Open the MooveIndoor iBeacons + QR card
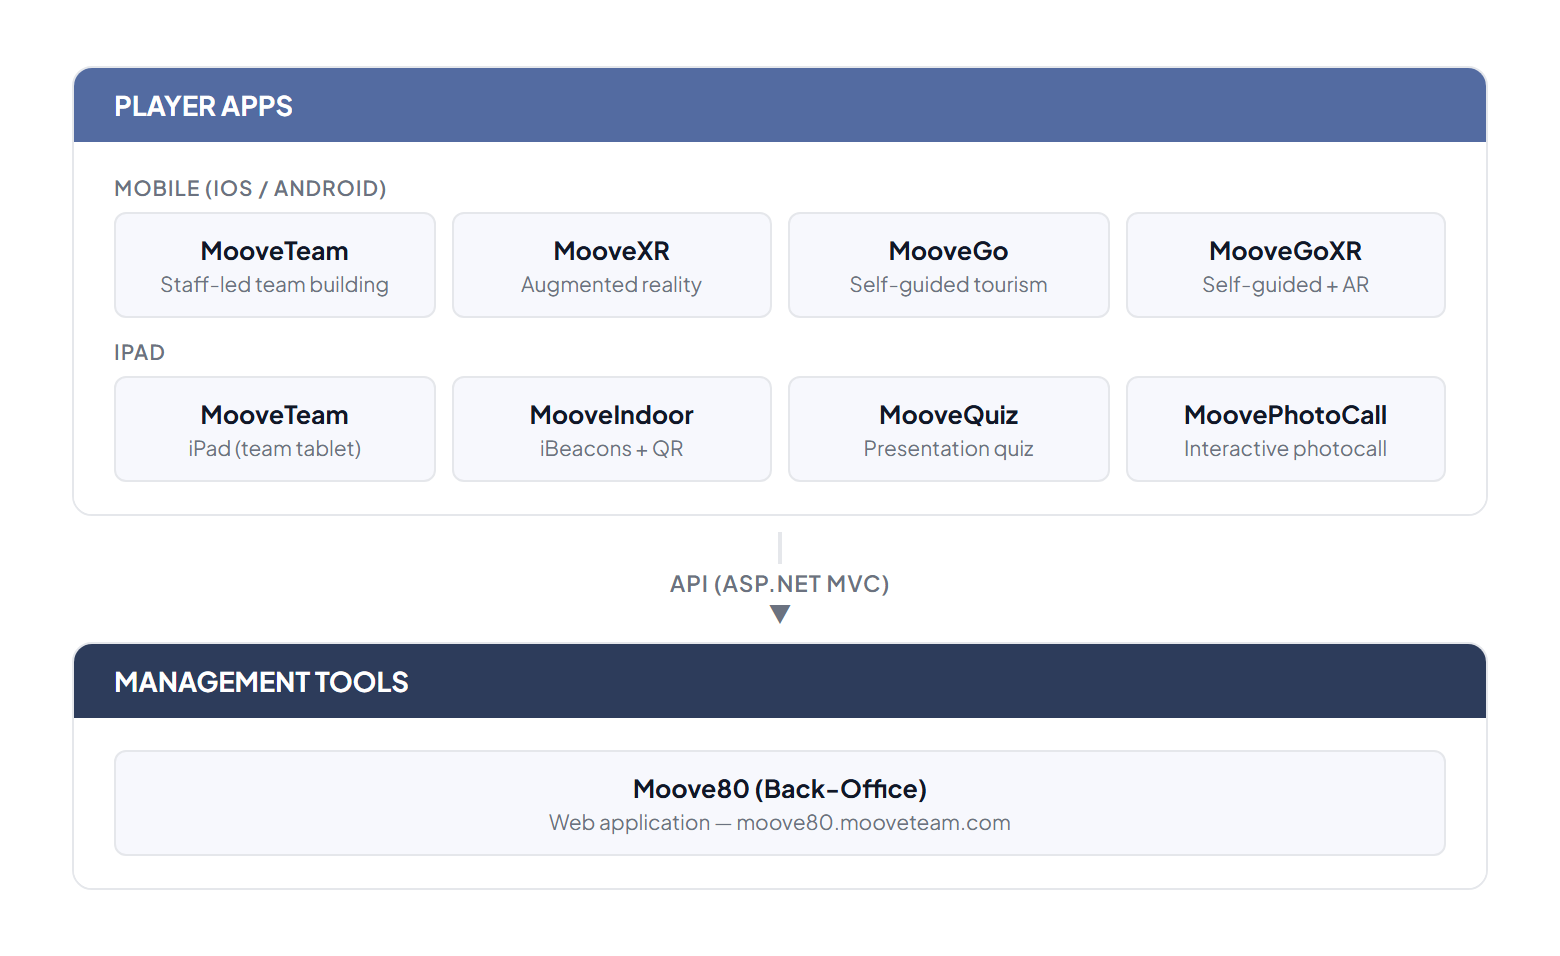Image resolution: width=1560 pixels, height=956 pixels. tap(611, 429)
